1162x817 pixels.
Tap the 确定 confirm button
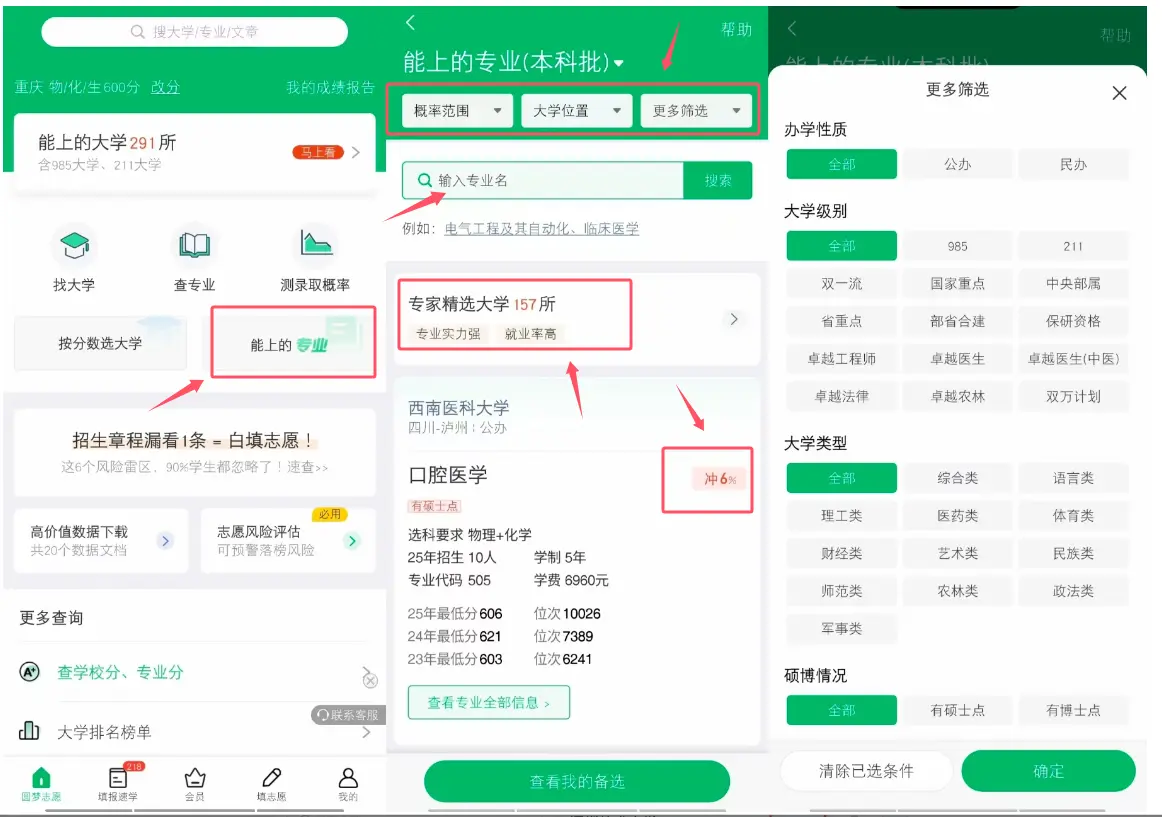tap(1049, 770)
